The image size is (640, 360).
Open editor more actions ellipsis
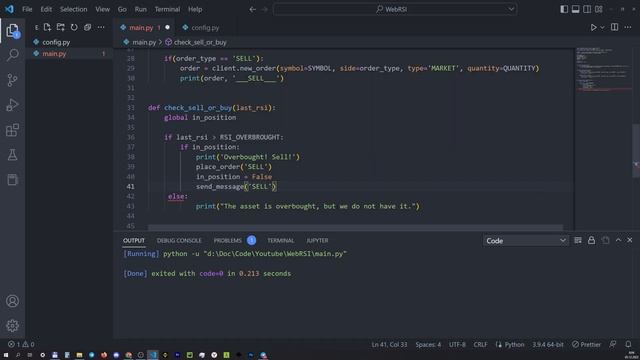628,27
